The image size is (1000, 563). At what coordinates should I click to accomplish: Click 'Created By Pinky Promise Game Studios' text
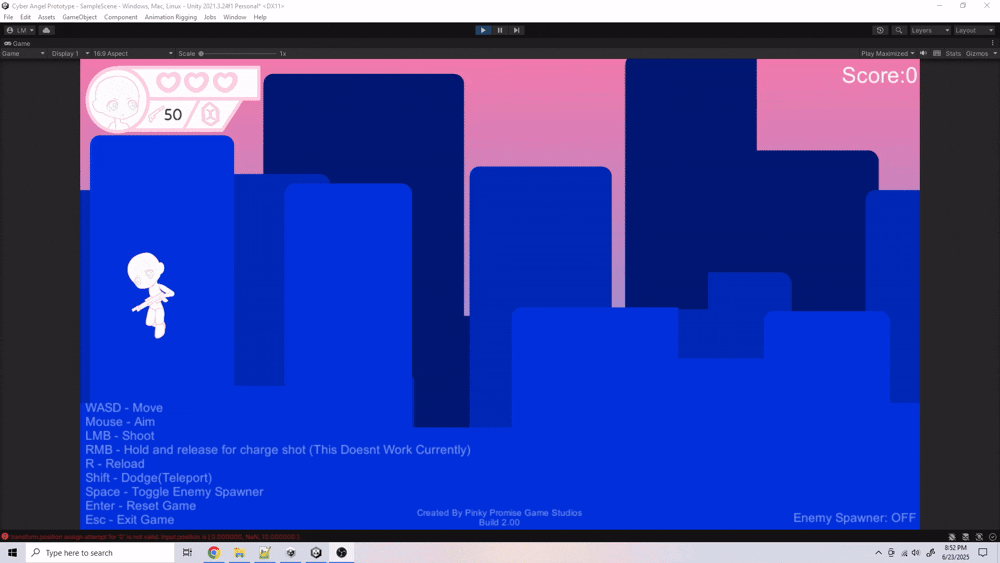(x=499, y=513)
